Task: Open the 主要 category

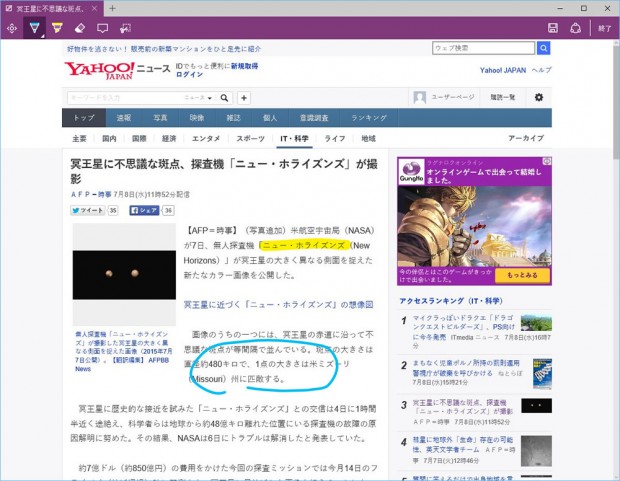Action: coord(79,138)
